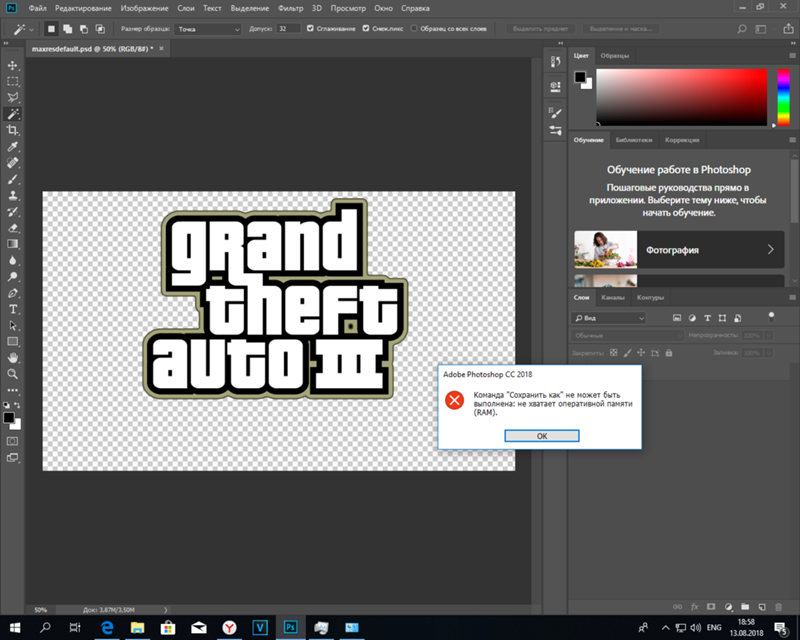Open Photoshop search magnifier in options bar
The image size is (800, 640).
click(x=742, y=29)
